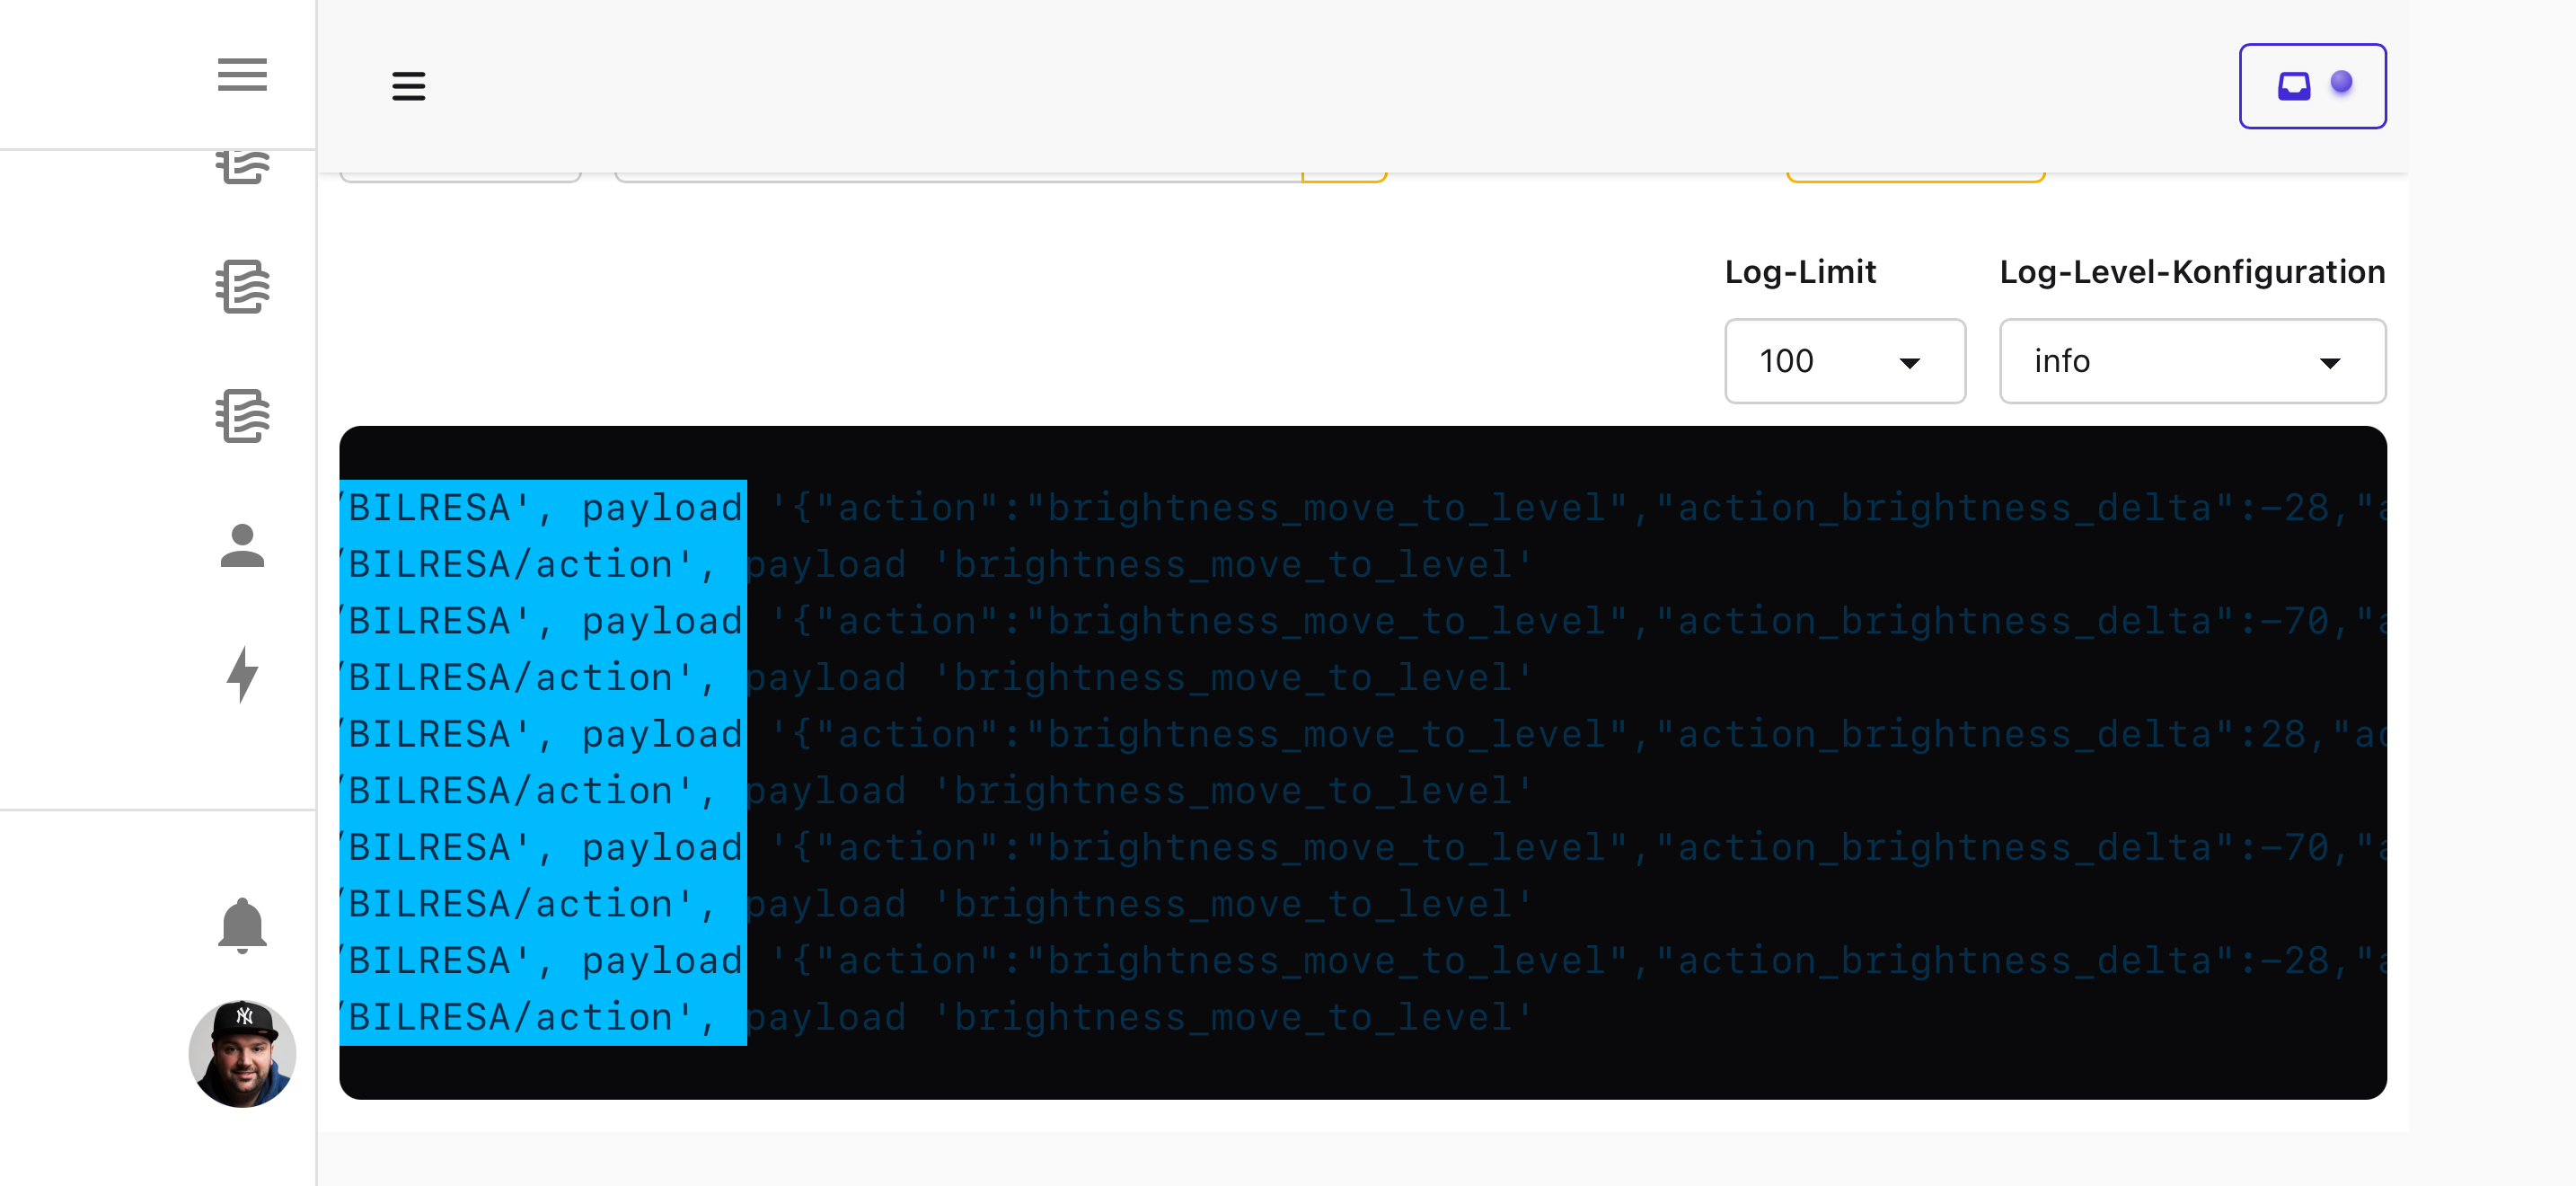Open notifications via the bell icon
The image size is (2576, 1186).
[x=242, y=925]
